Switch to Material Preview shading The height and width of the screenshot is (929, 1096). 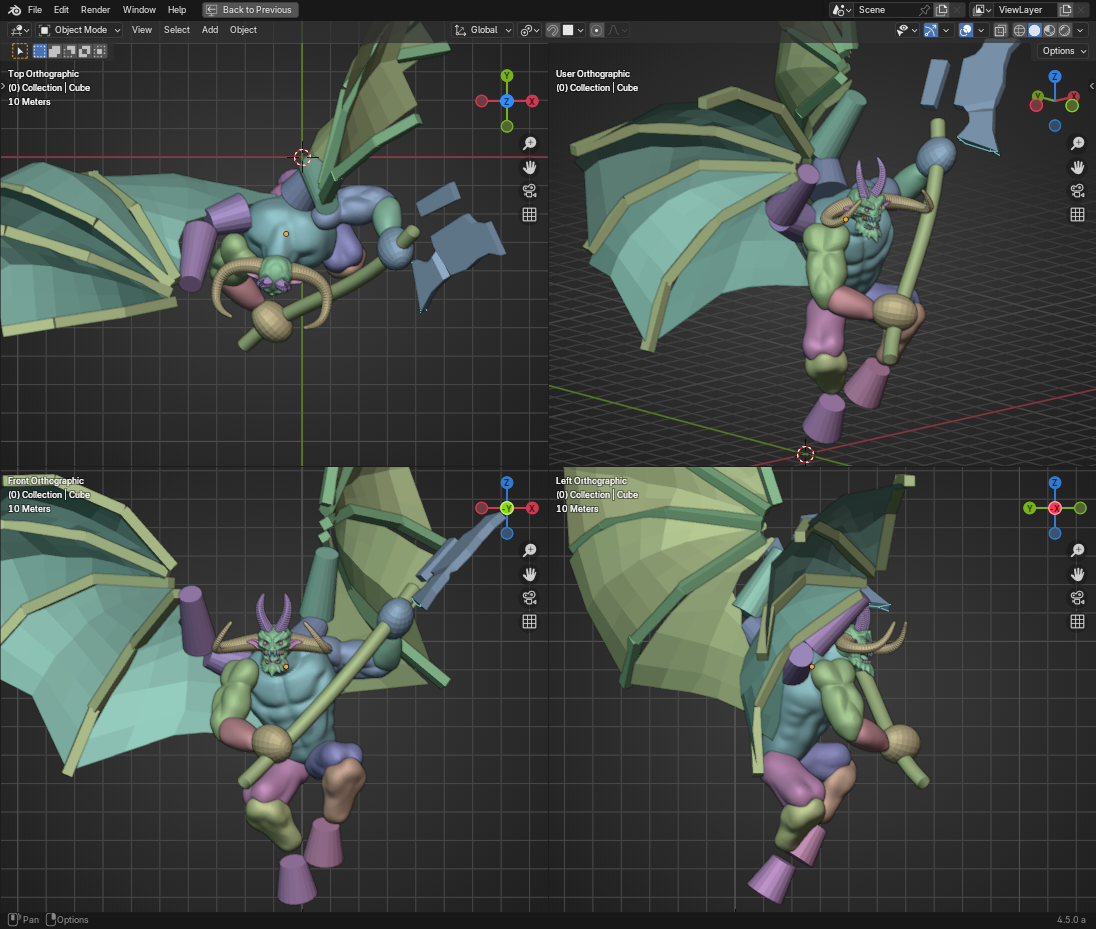coord(1049,30)
